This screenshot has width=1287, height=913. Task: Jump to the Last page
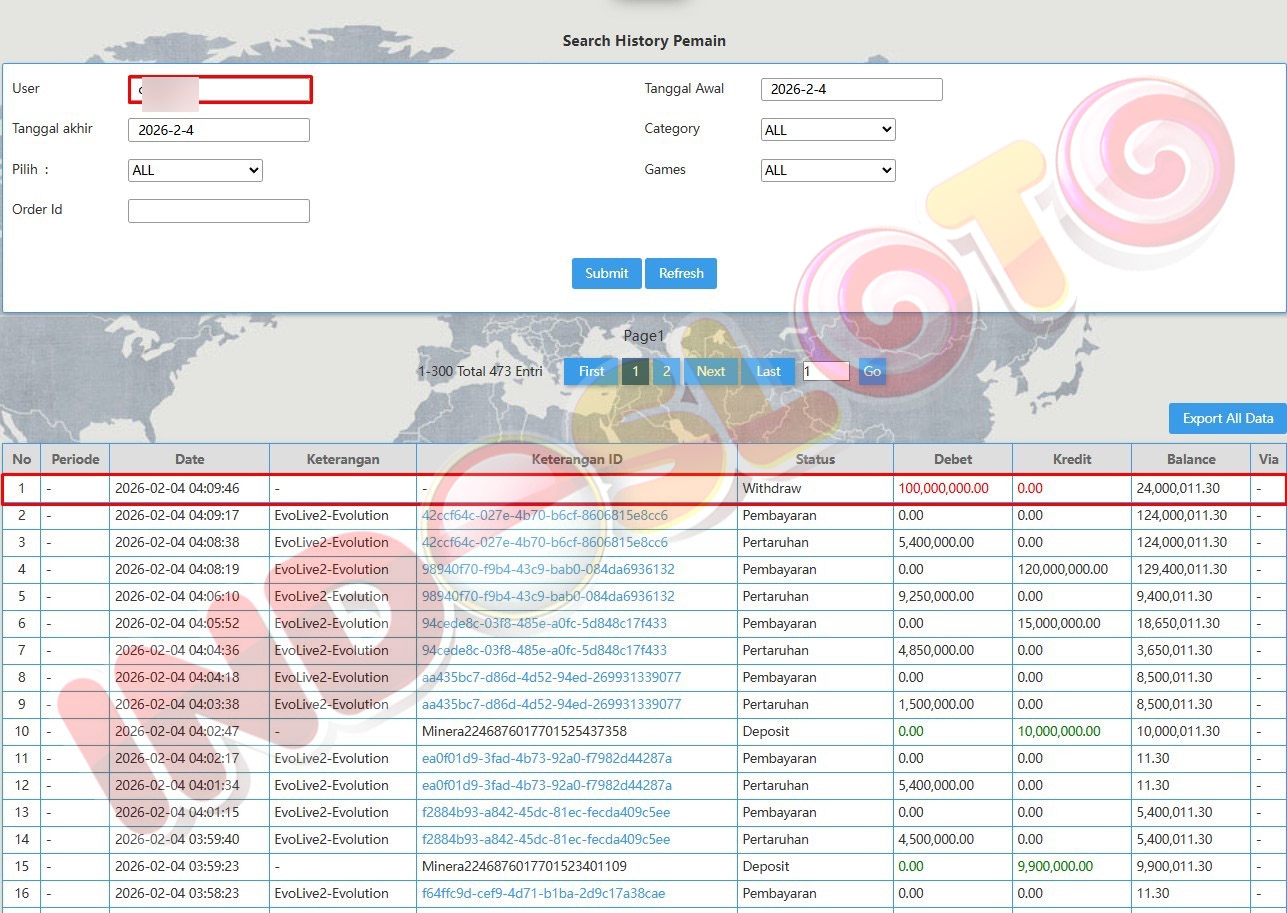768,371
